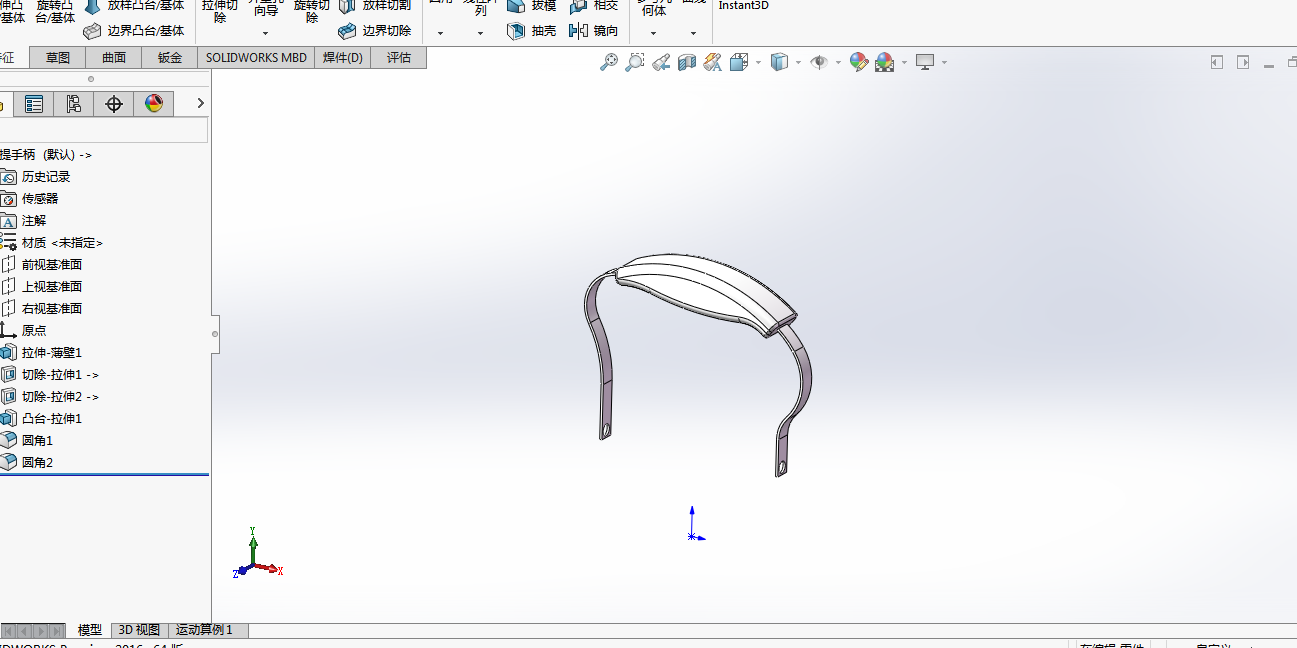This screenshot has width=1297, height=648.
Task: Expand the hidden manager tabs arrow
Action: (x=200, y=103)
